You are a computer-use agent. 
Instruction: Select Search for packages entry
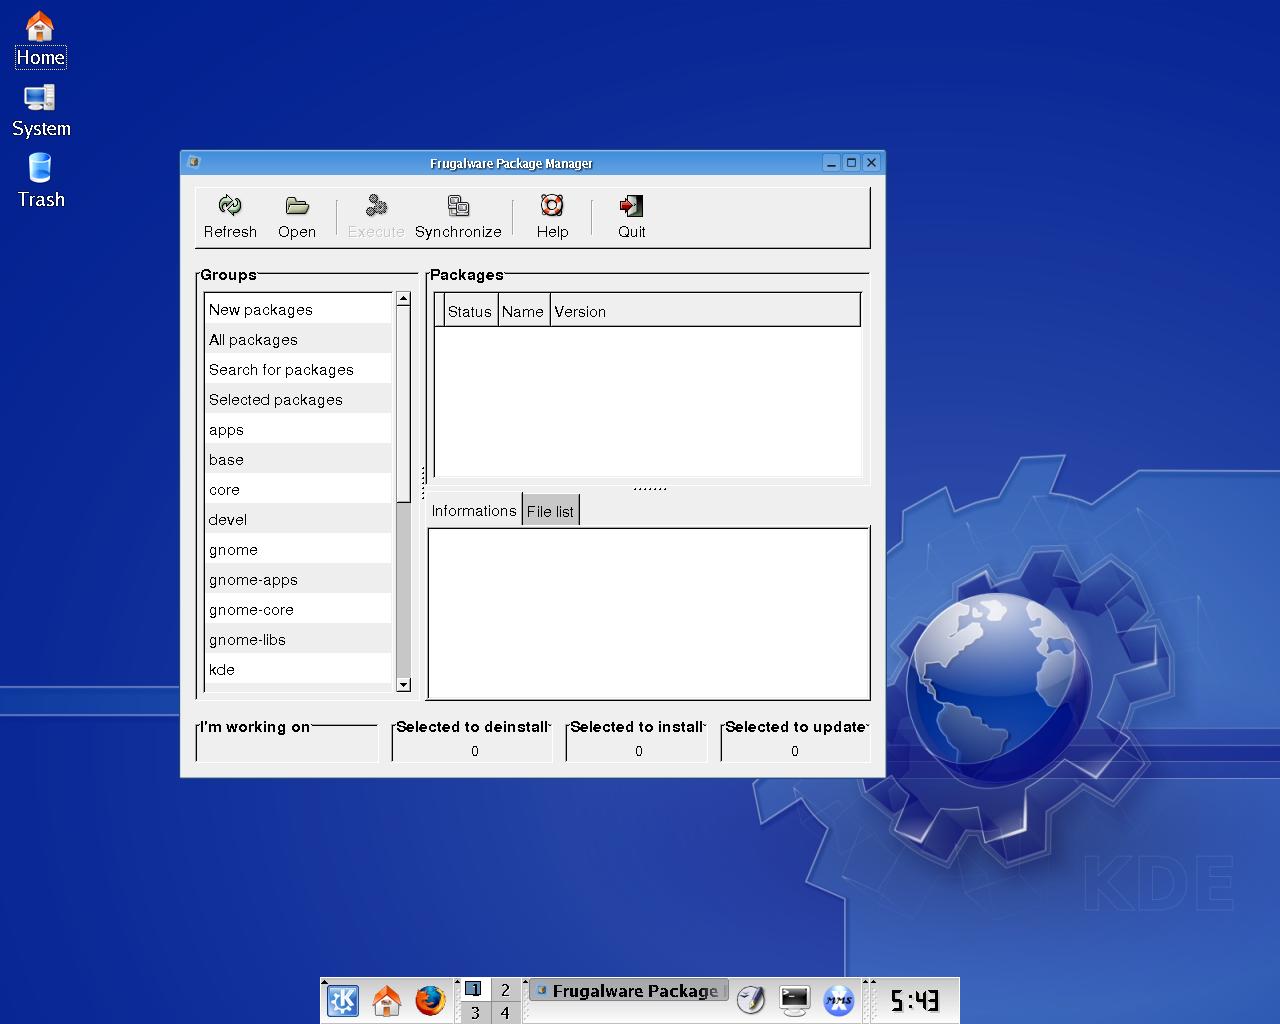298,370
